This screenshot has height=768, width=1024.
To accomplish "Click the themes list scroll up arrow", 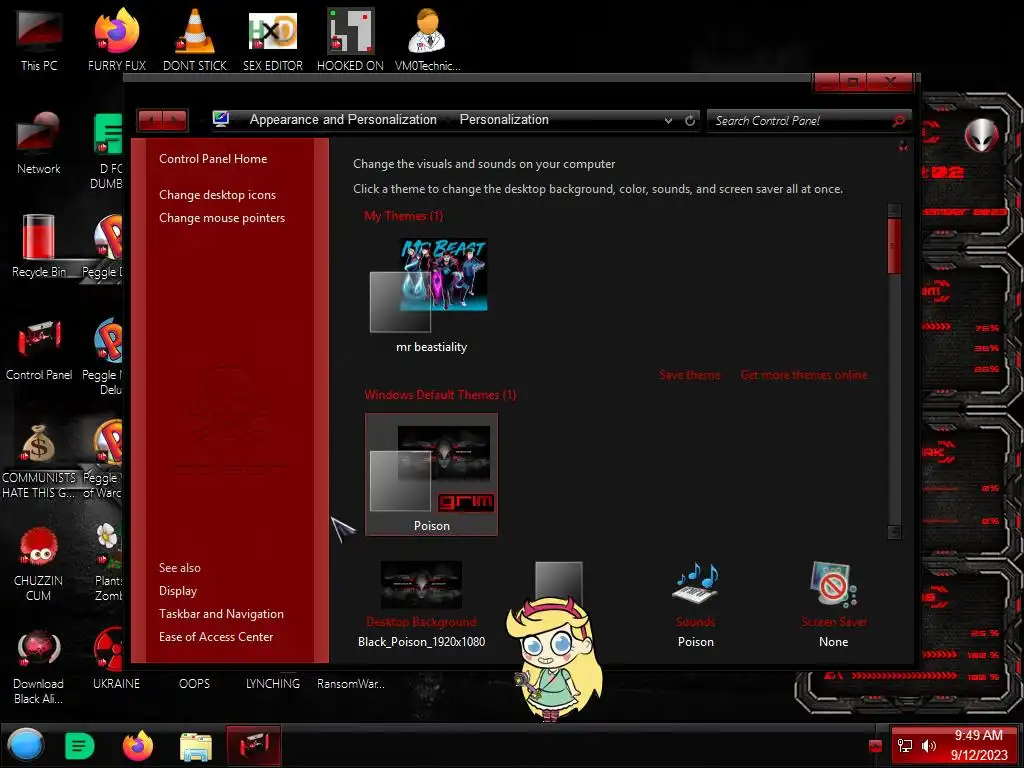I will [894, 210].
